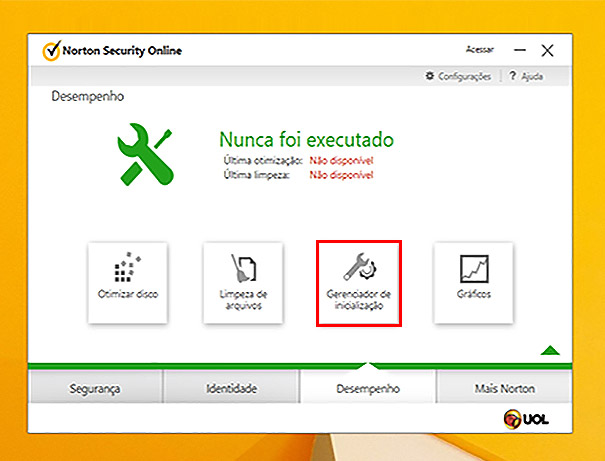
Task: Click Não disponível next to Última otimização
Action: click(x=341, y=160)
